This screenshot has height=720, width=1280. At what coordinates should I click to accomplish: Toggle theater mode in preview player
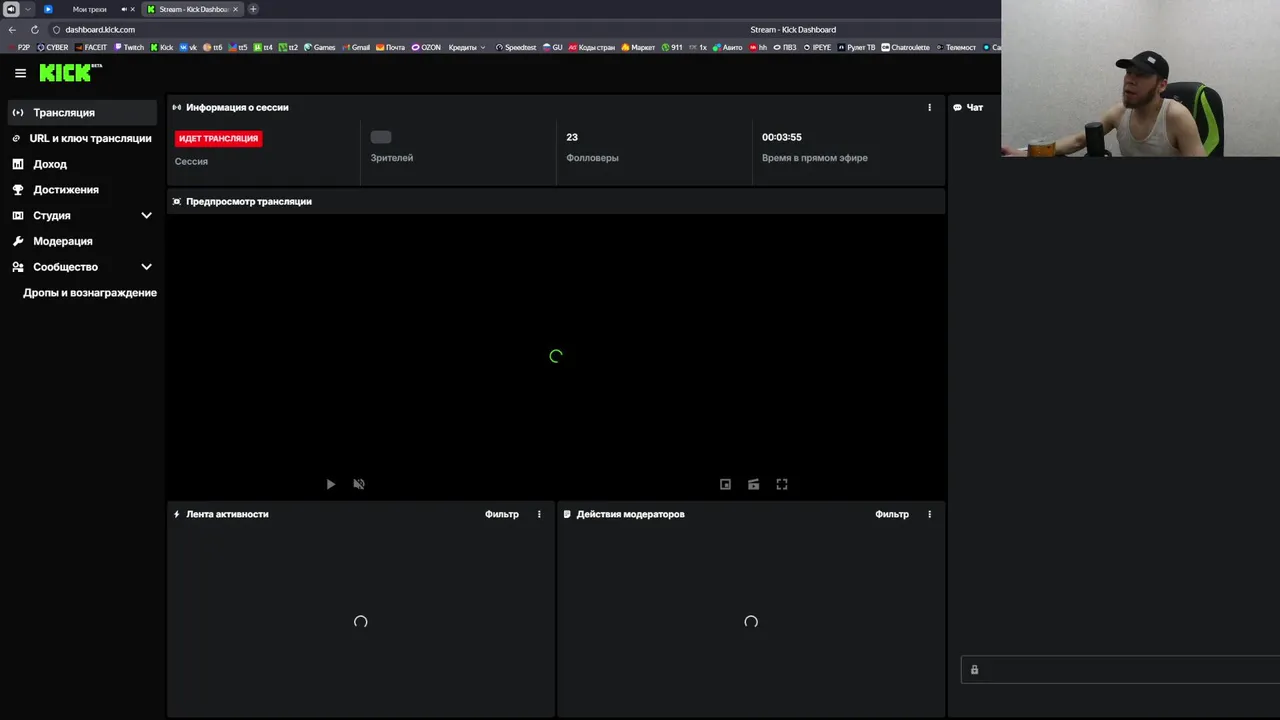click(754, 484)
